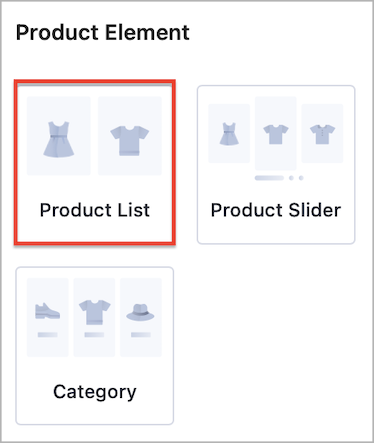This screenshot has width=374, height=443.
Task: Click the right slide tile background in Product Slider
Action: tap(322, 133)
